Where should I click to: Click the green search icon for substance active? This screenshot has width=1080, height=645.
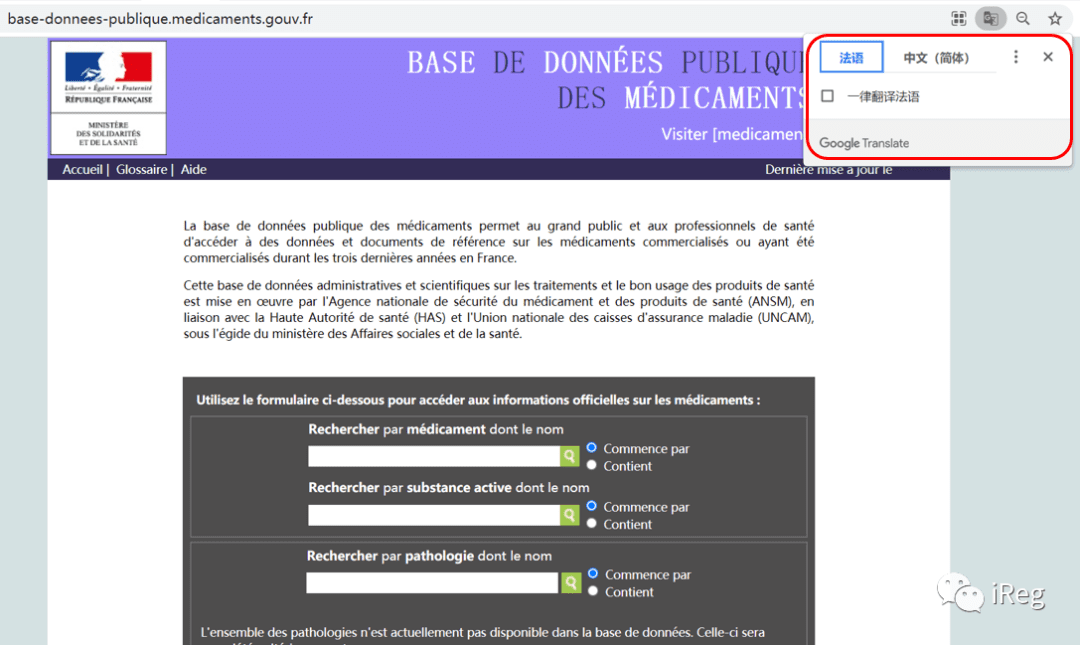570,515
